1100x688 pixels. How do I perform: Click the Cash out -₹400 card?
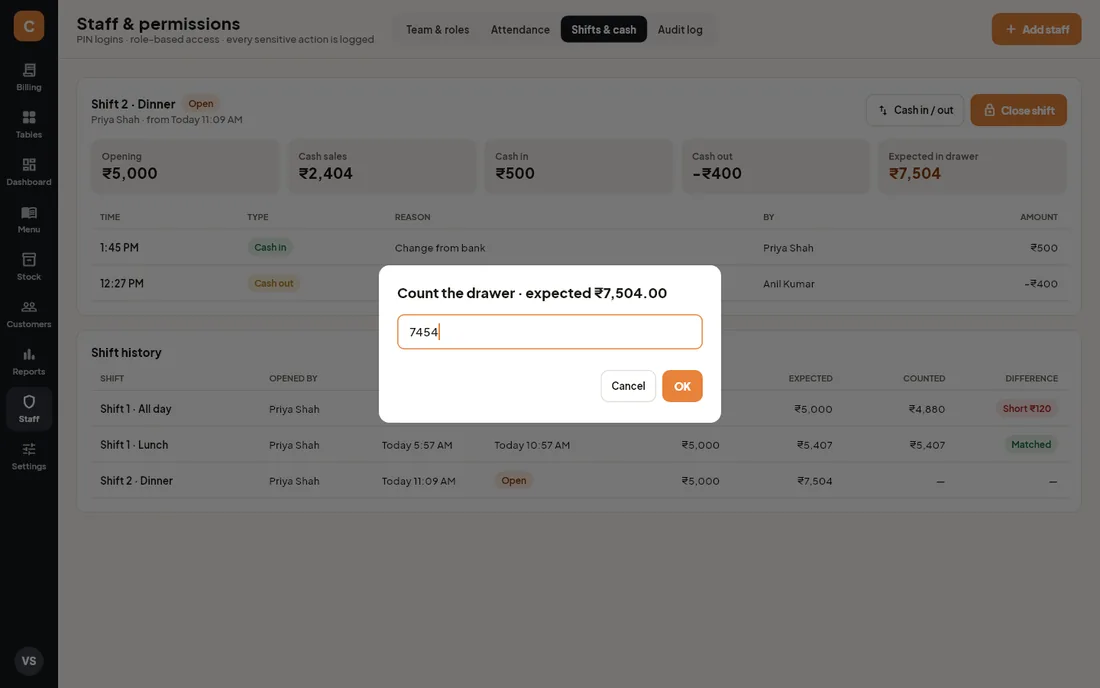coord(775,166)
